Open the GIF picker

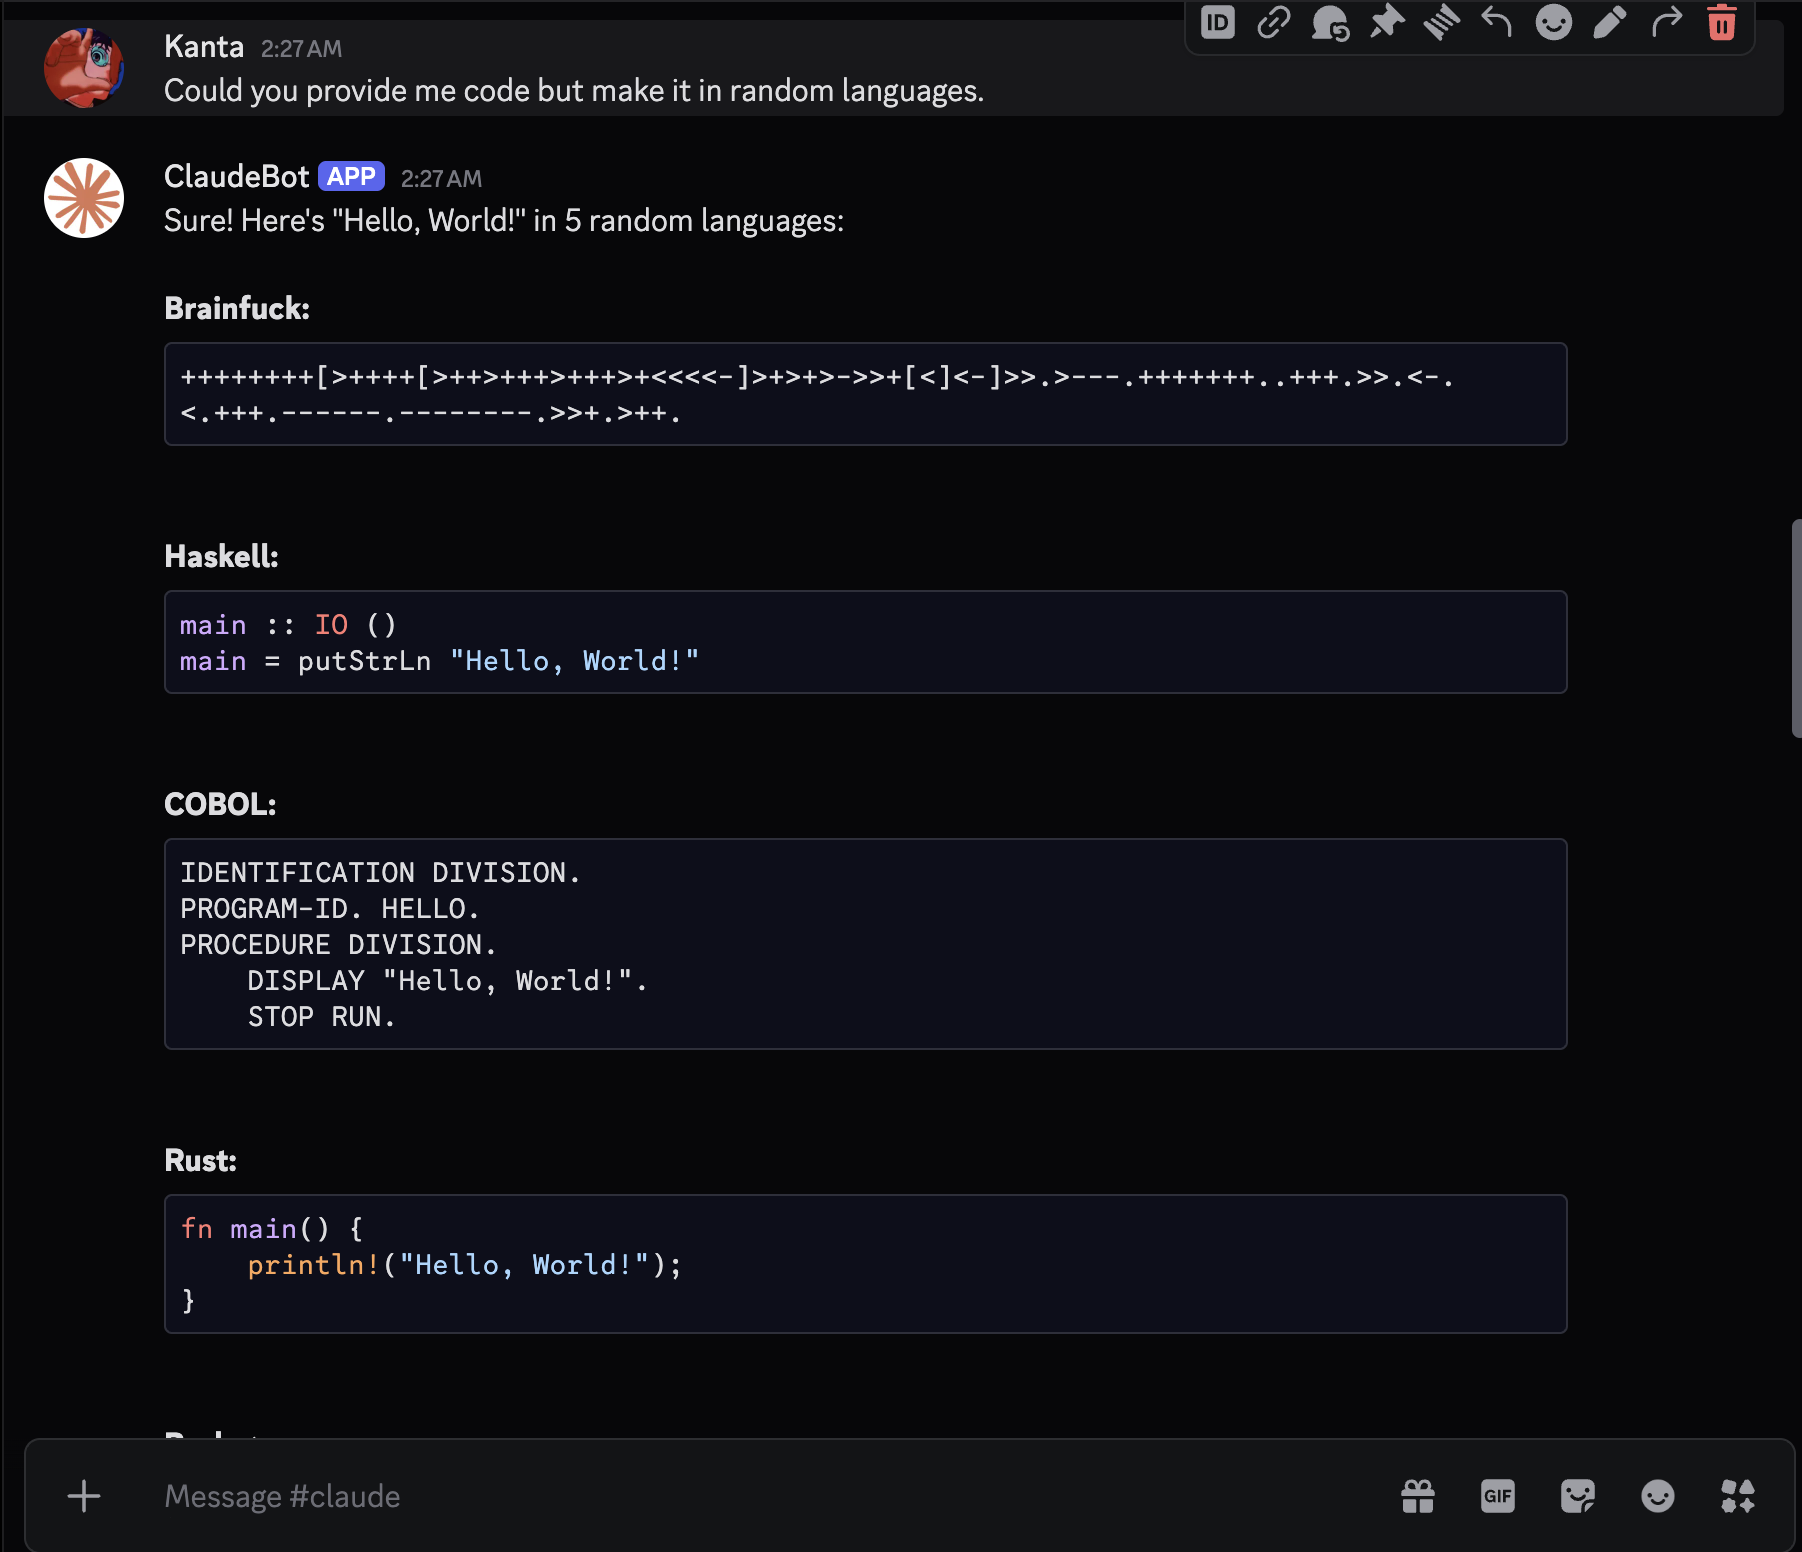1498,1496
